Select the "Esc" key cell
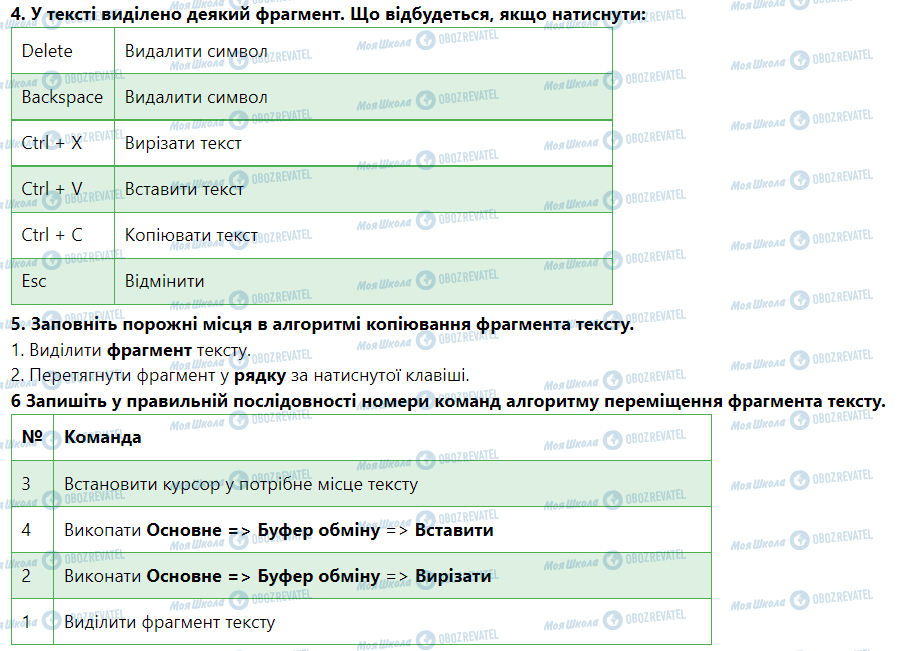The image size is (905, 651). pos(34,281)
